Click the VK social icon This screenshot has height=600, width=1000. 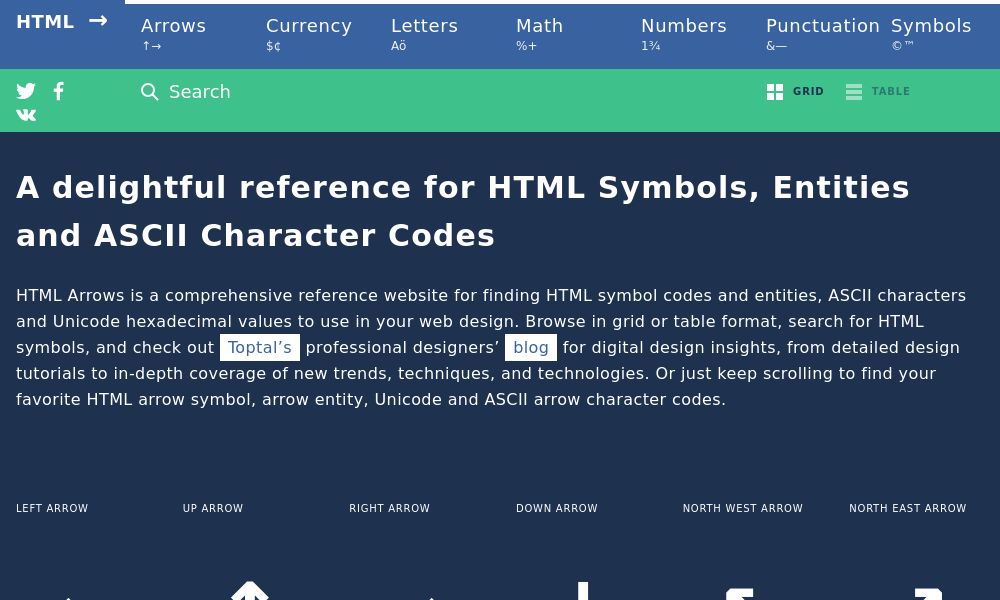tap(26, 114)
